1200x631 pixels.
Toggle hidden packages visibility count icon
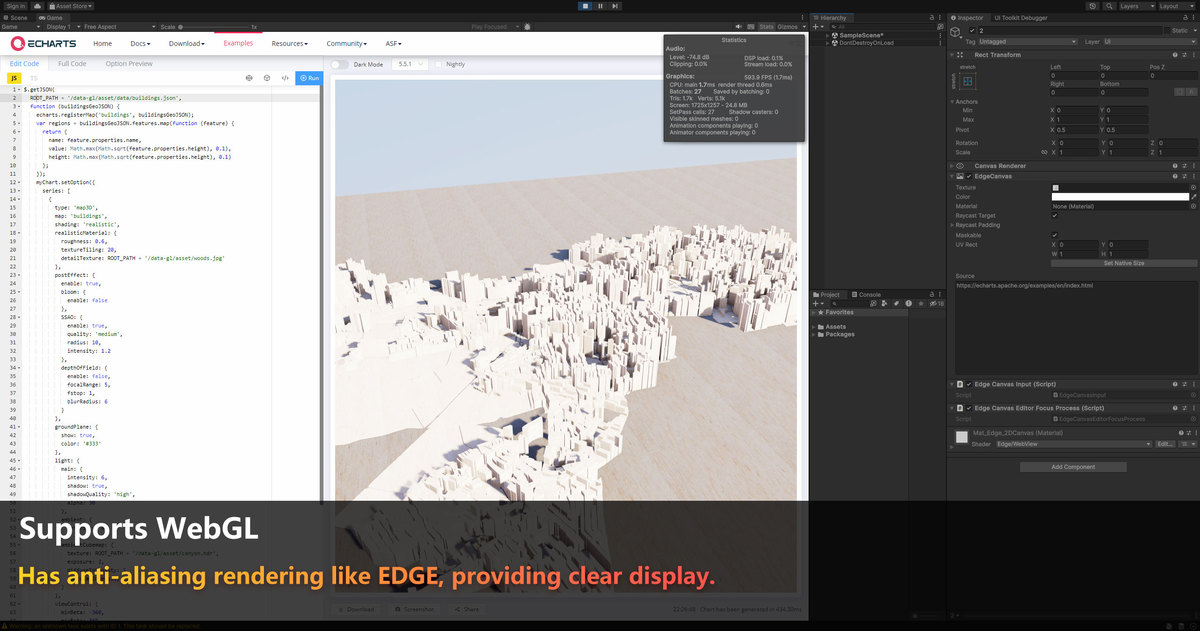point(938,303)
